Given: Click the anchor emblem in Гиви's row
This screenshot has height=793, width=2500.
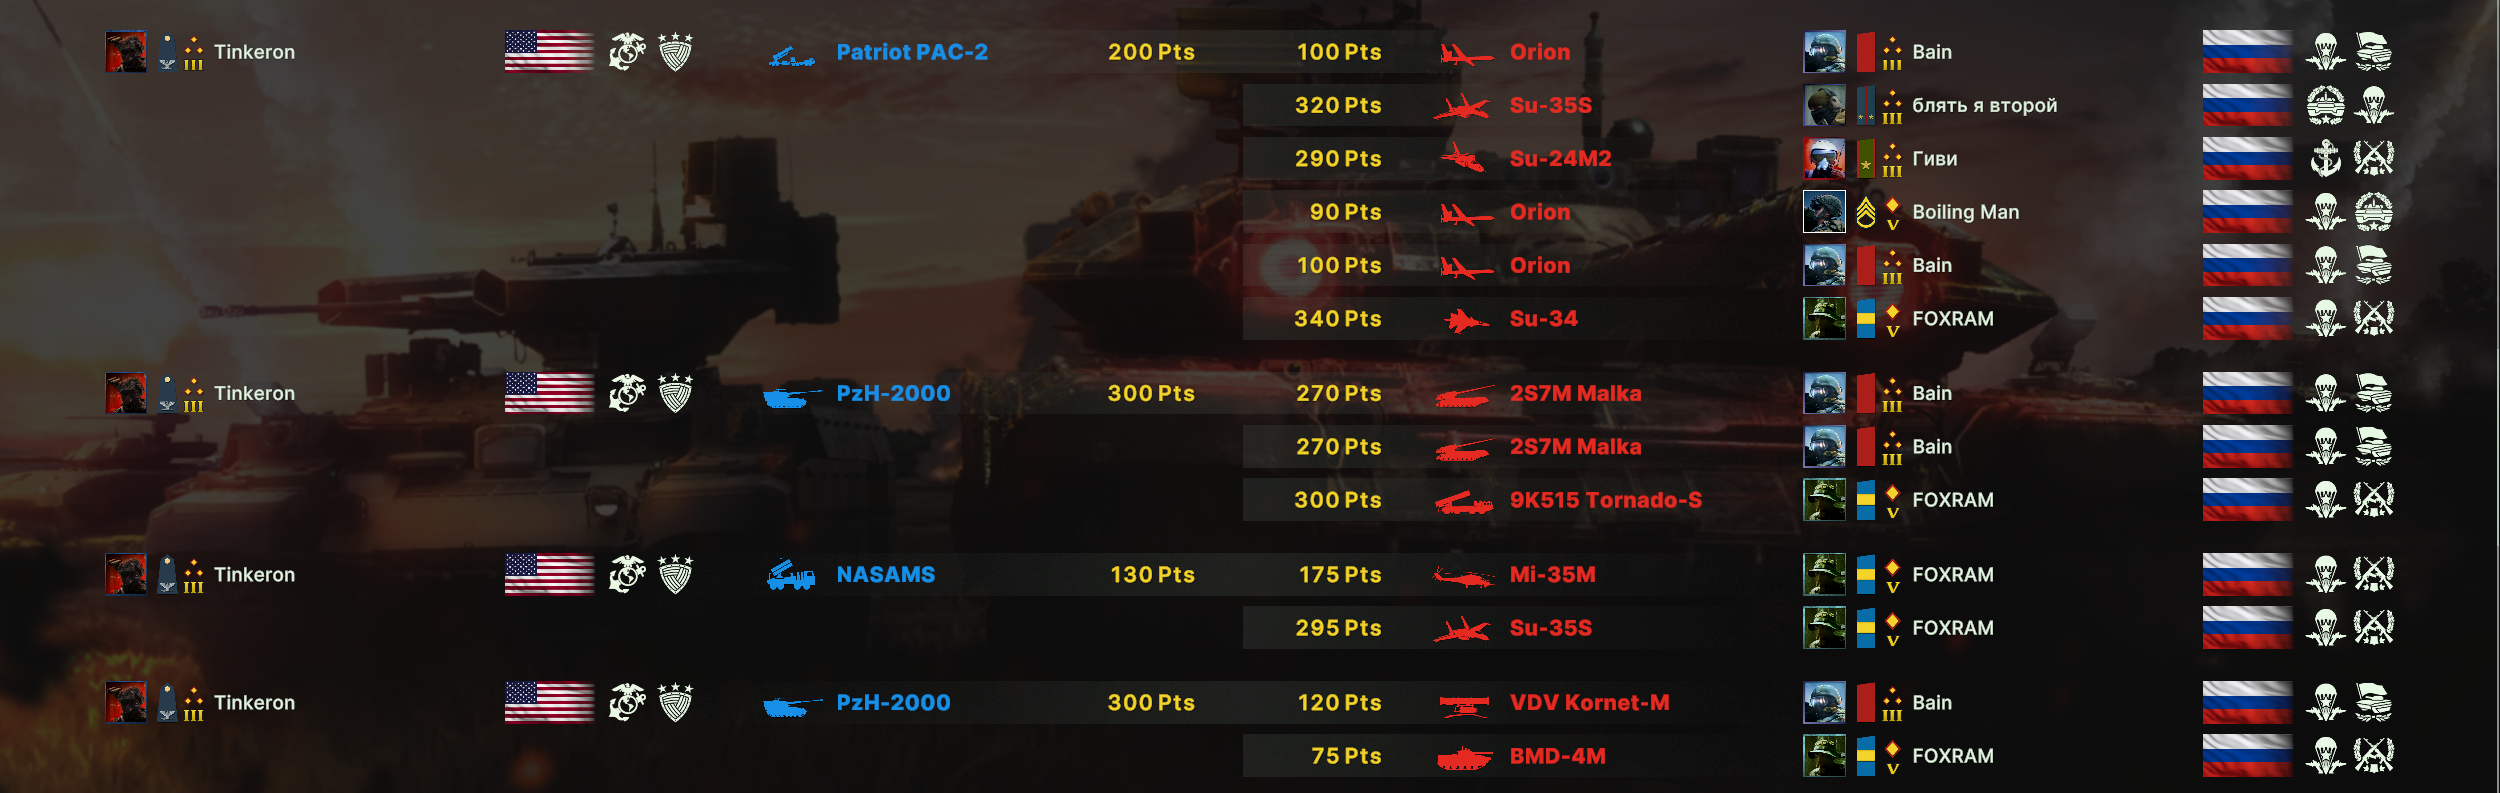Looking at the screenshot, I should [x=2325, y=158].
